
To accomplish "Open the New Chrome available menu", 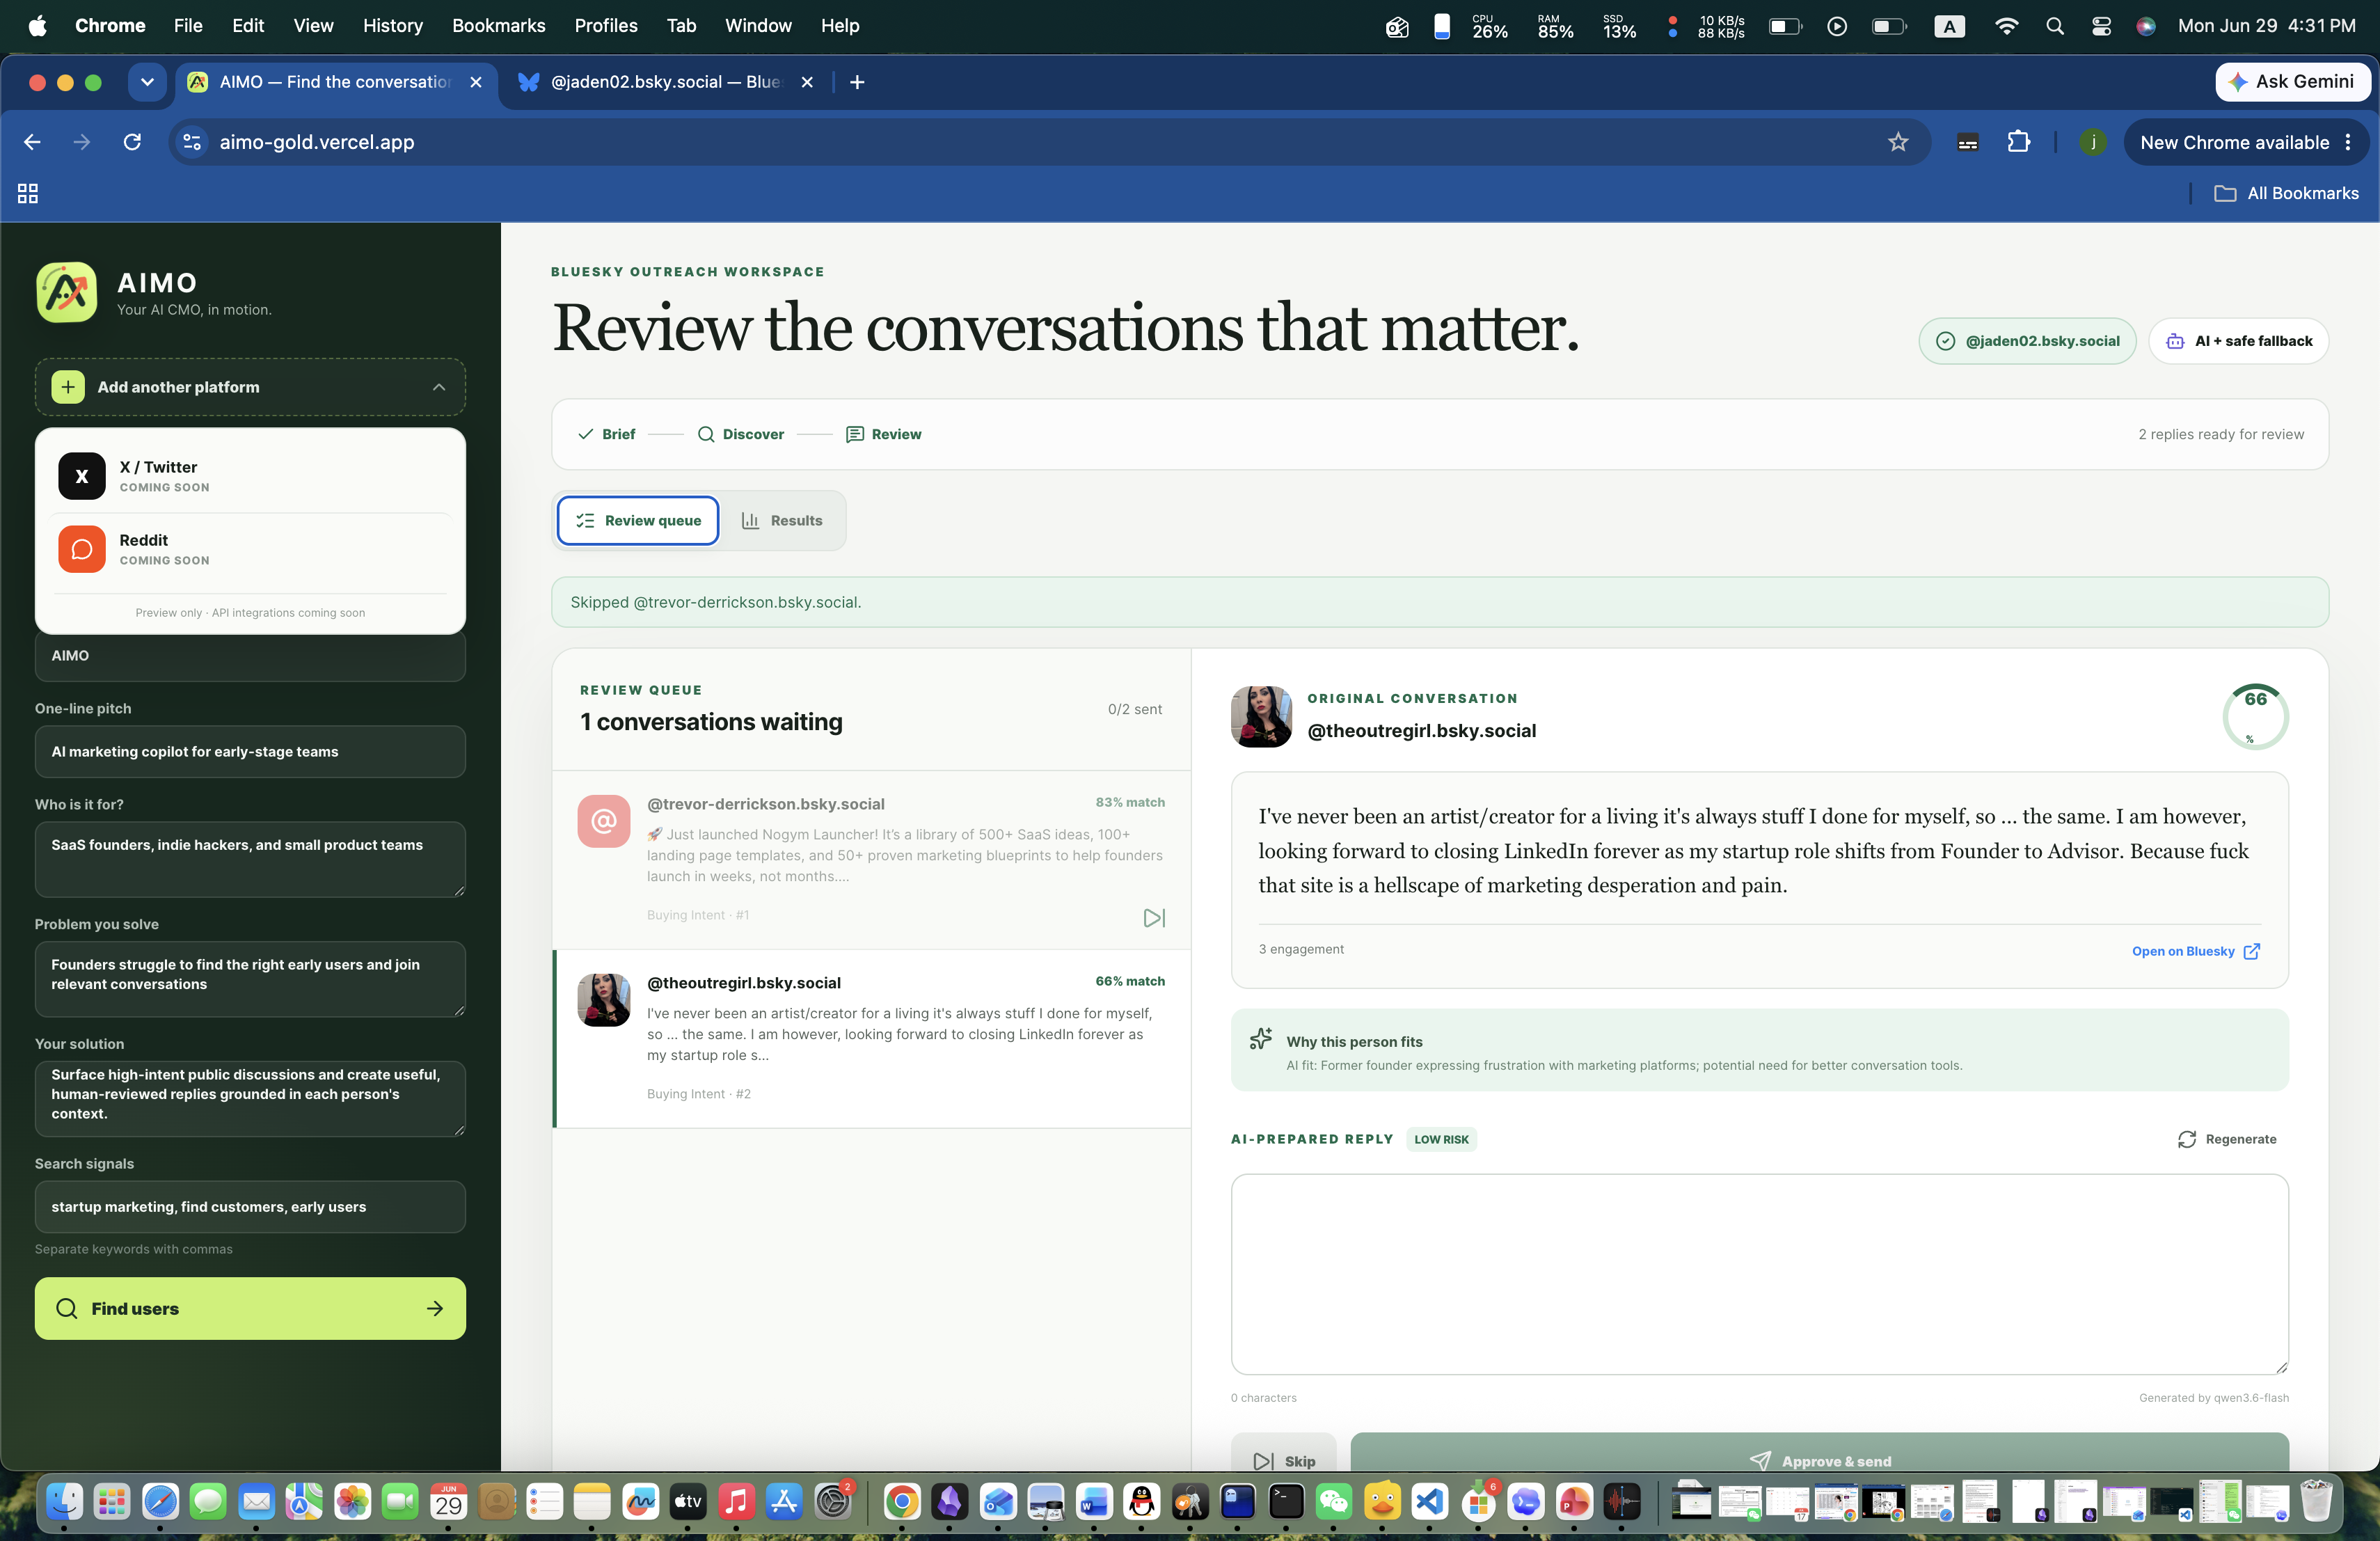I will coord(2246,142).
